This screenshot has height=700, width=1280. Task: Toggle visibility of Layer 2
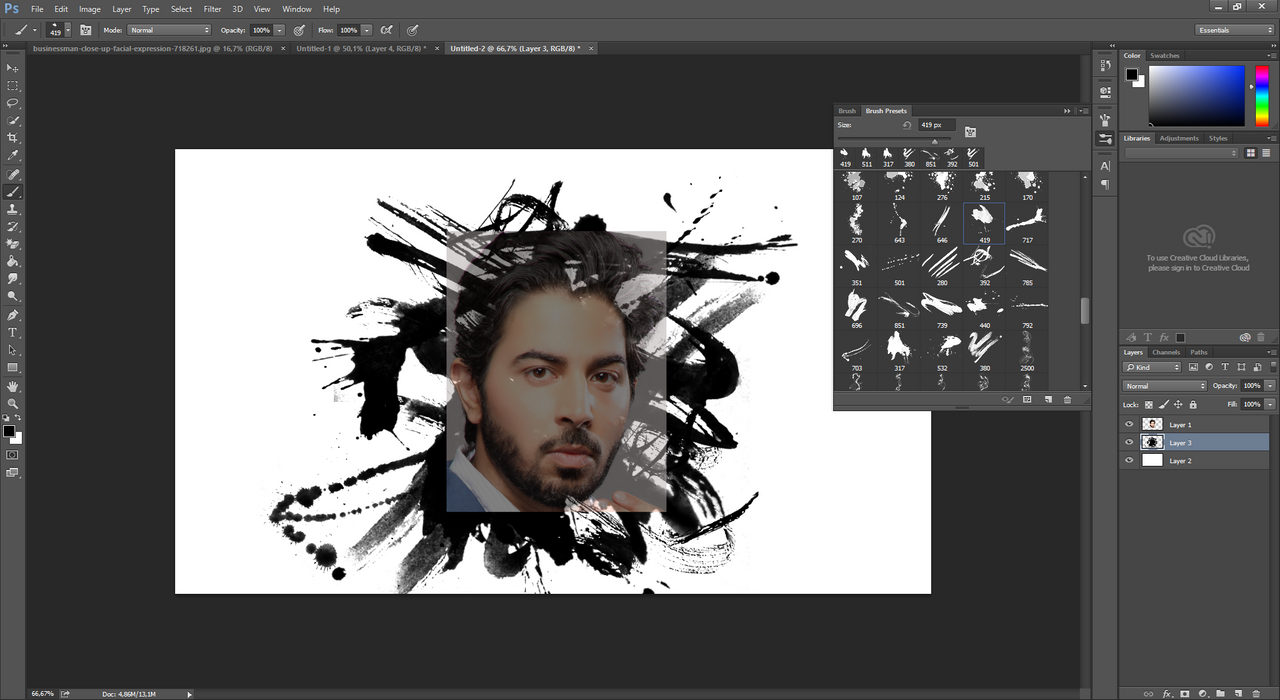pyautogui.click(x=1129, y=461)
